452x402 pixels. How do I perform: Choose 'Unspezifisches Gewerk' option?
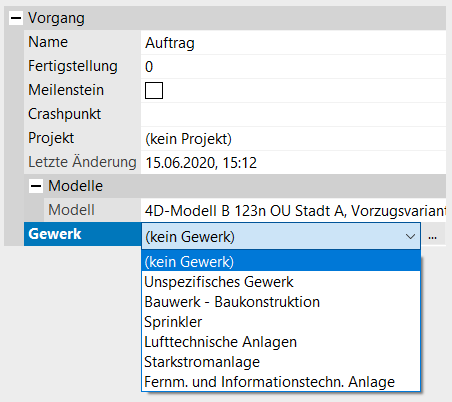click(281, 282)
